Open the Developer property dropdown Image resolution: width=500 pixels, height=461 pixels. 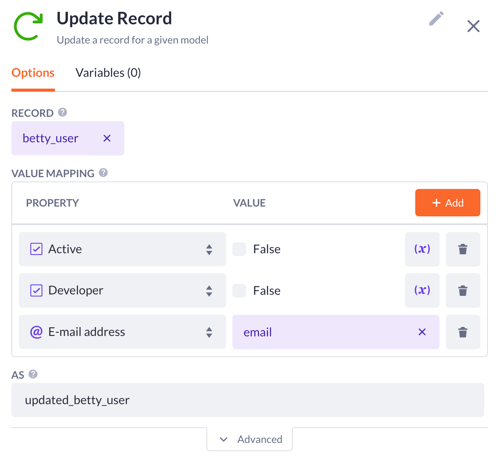[x=122, y=290]
